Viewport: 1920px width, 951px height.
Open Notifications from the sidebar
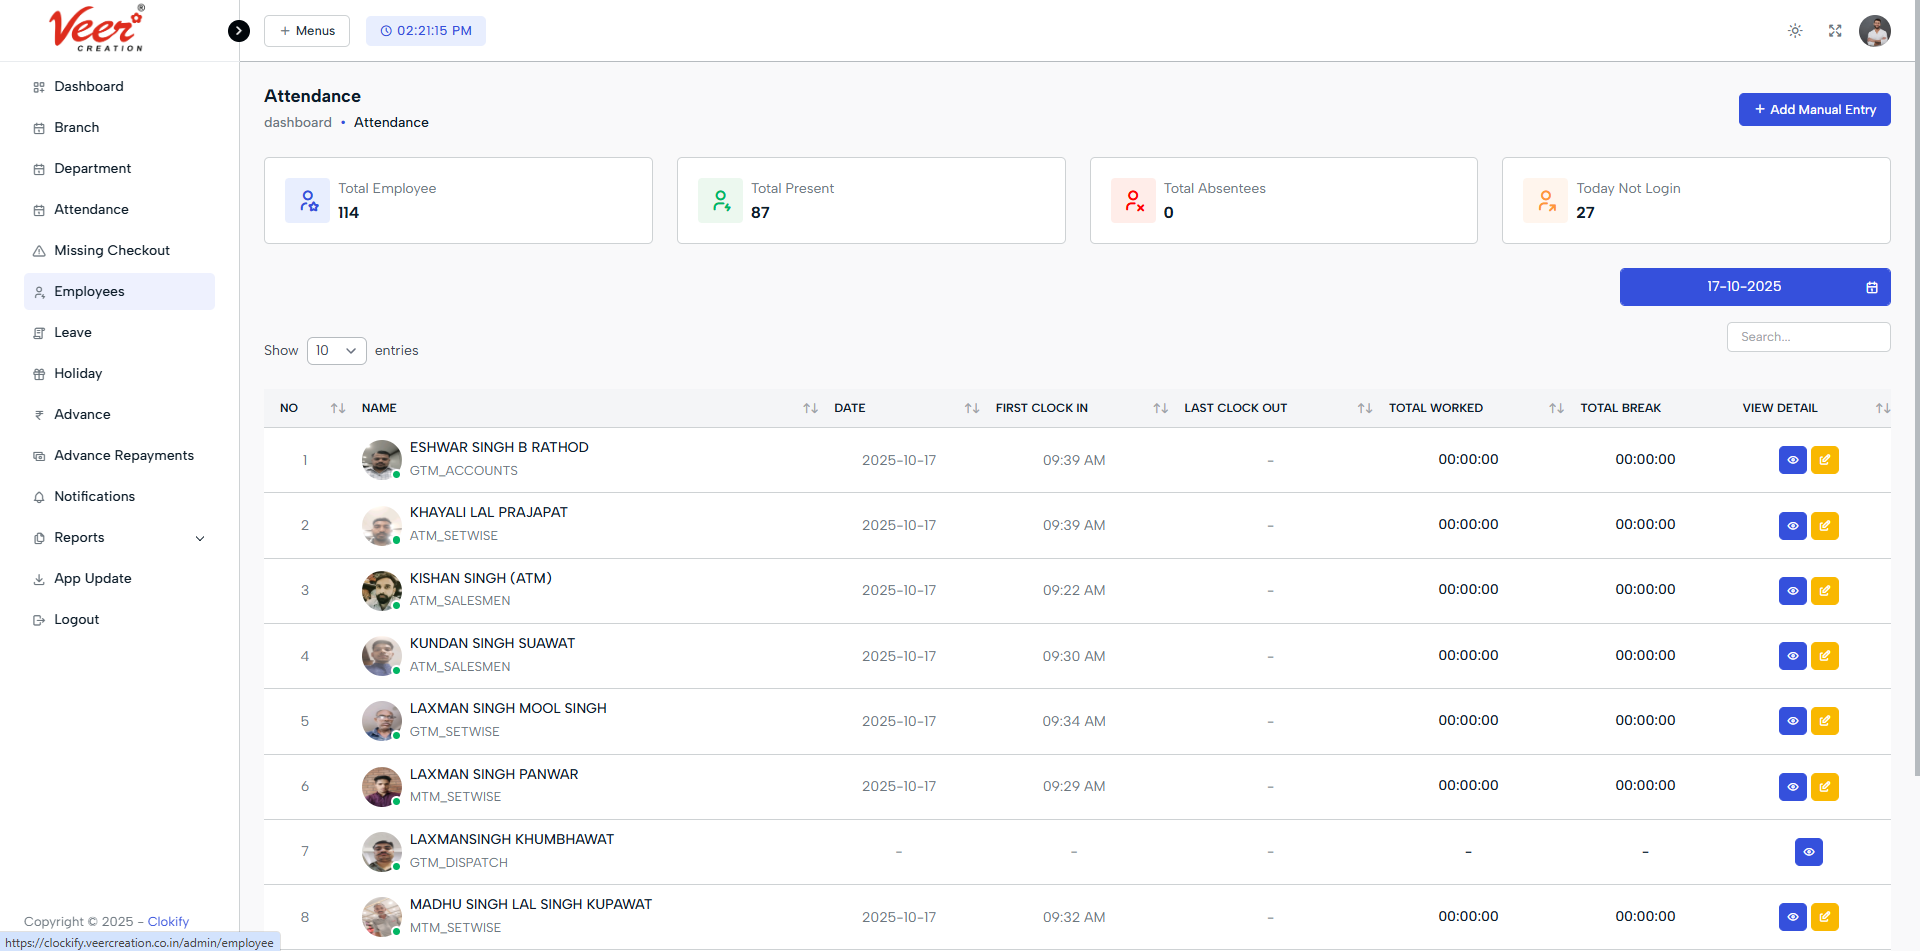(x=94, y=496)
